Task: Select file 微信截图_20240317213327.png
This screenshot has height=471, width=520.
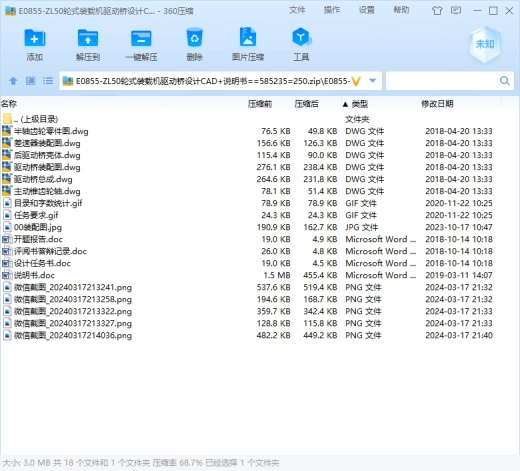Action: click(x=73, y=323)
